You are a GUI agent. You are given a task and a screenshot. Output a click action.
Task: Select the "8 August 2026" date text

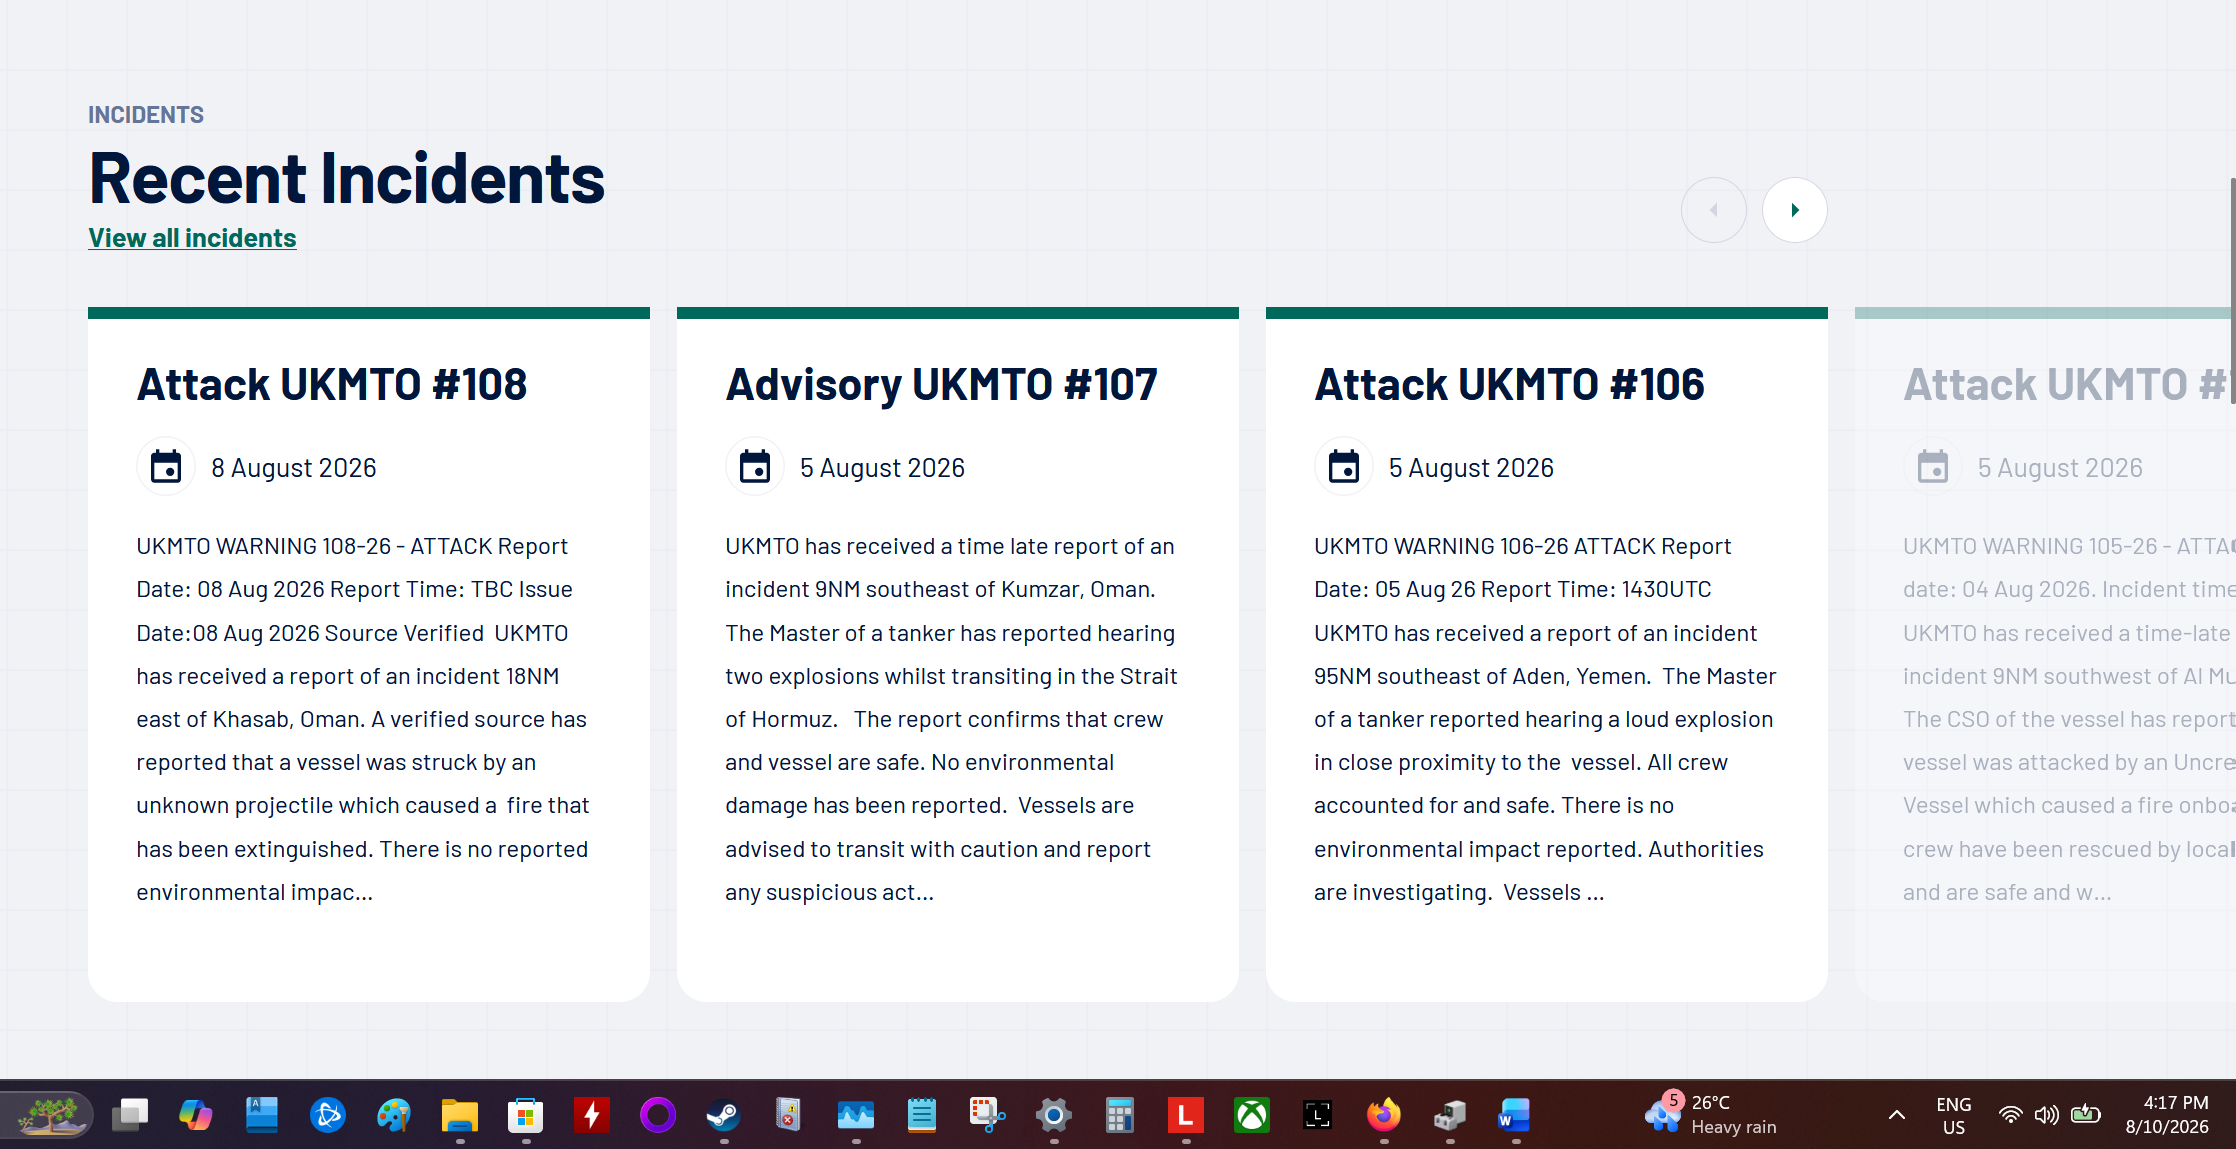294,468
